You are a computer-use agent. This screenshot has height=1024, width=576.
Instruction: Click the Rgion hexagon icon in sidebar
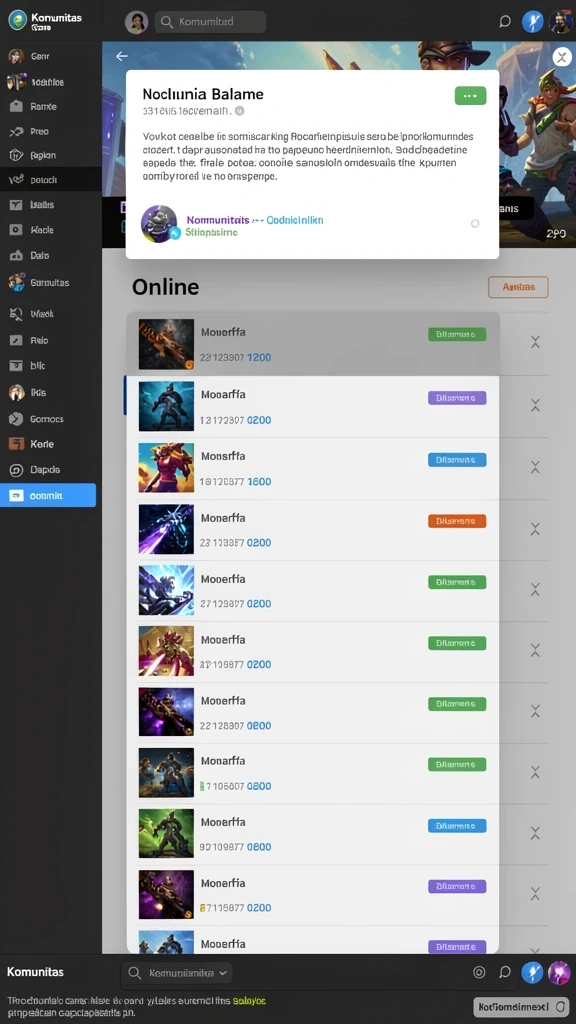click(x=16, y=155)
